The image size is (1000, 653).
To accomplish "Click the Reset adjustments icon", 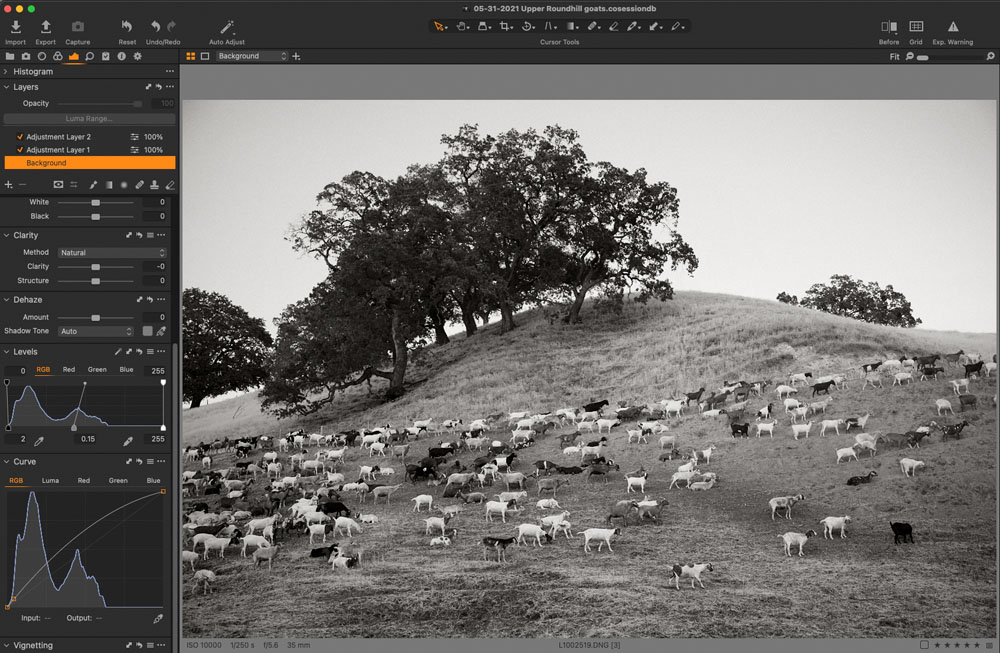I will [x=127, y=27].
